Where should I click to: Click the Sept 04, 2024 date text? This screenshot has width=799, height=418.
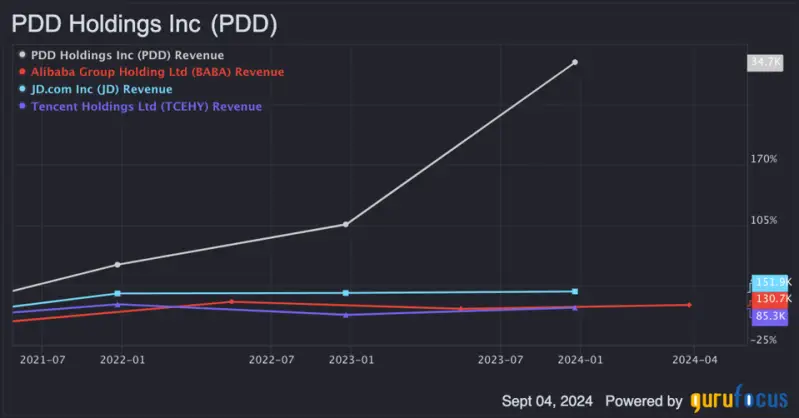547,401
